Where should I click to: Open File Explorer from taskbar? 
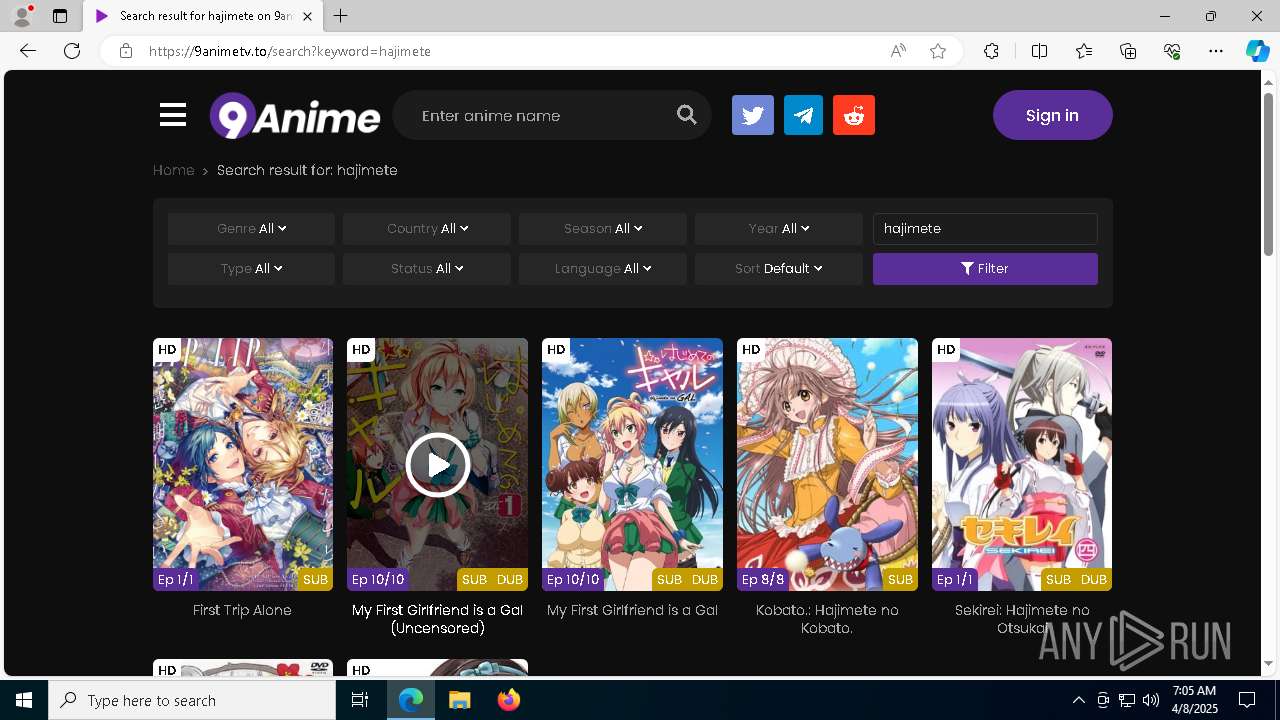460,700
